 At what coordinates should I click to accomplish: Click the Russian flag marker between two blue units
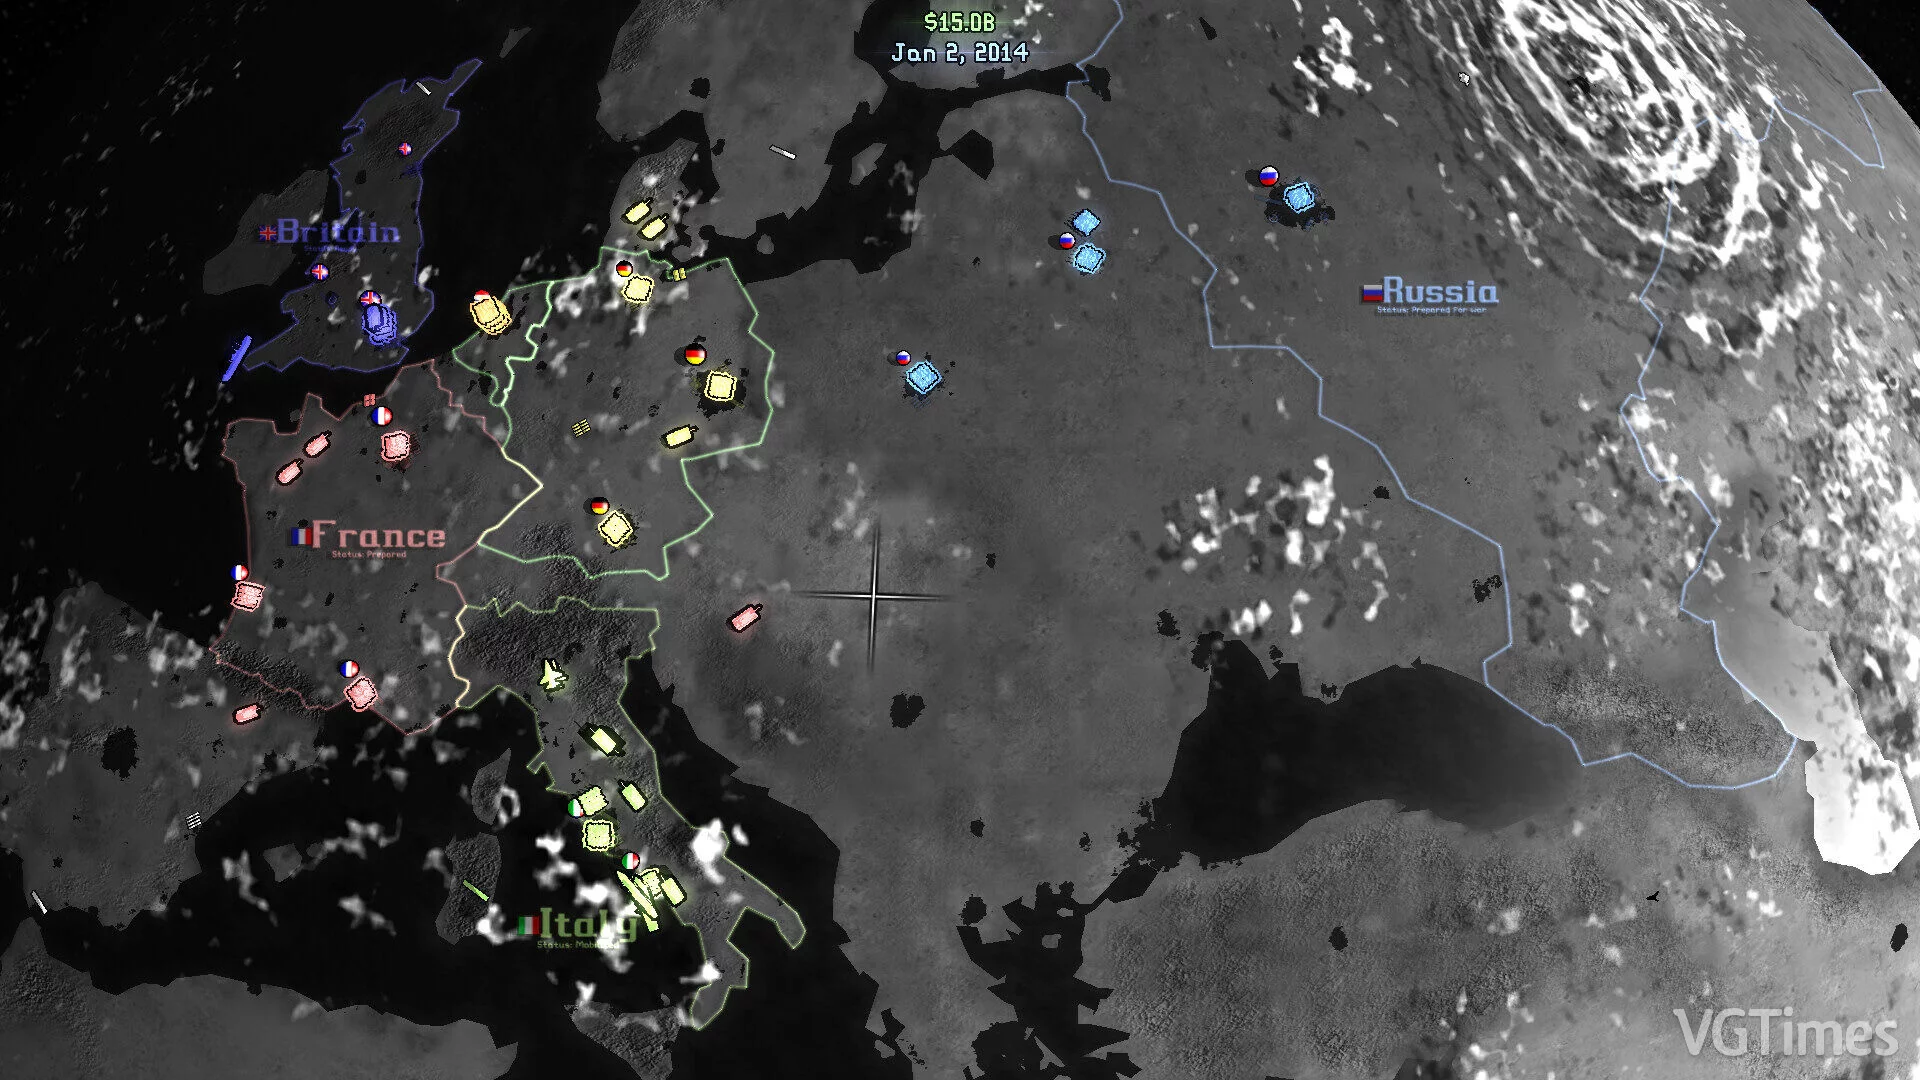pyautogui.click(x=1067, y=241)
